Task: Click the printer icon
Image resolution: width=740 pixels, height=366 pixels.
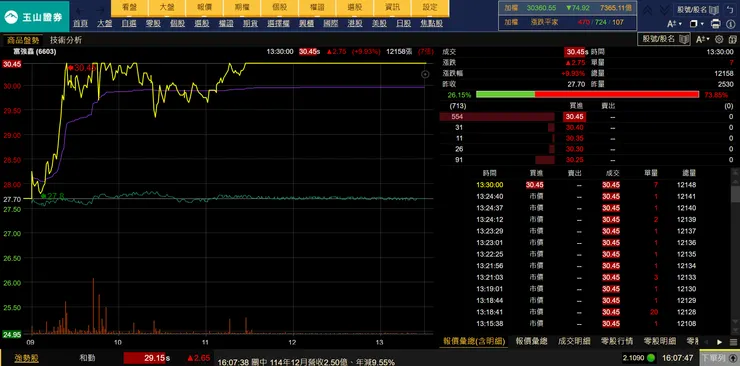Action: pyautogui.click(x=716, y=24)
